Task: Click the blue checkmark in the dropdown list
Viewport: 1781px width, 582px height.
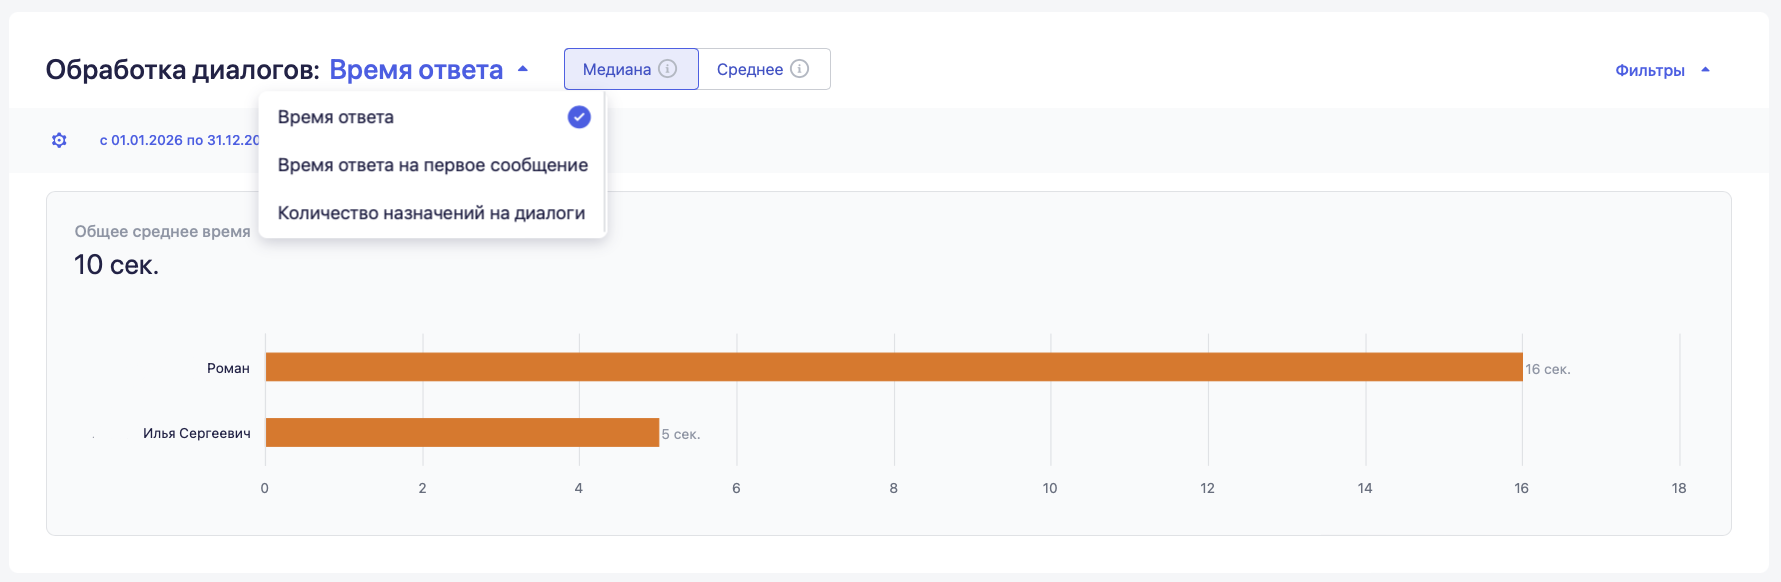Action: point(579,117)
